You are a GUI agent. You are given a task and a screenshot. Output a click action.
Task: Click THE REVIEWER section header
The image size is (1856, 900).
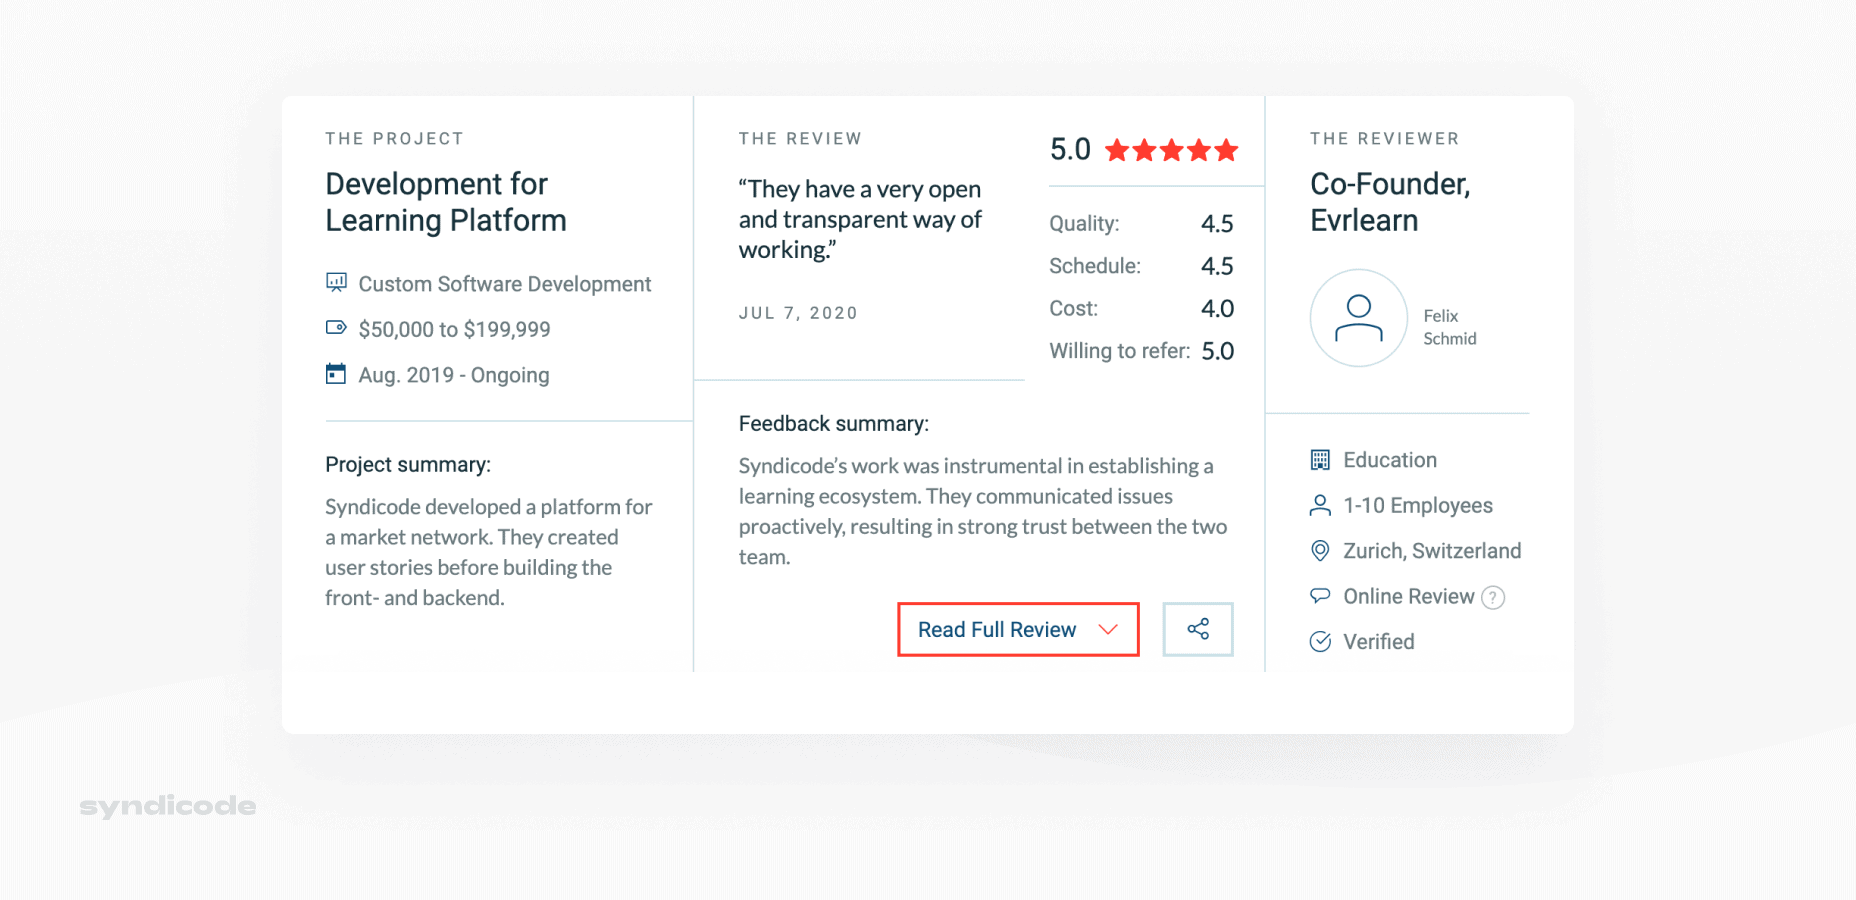click(1385, 139)
